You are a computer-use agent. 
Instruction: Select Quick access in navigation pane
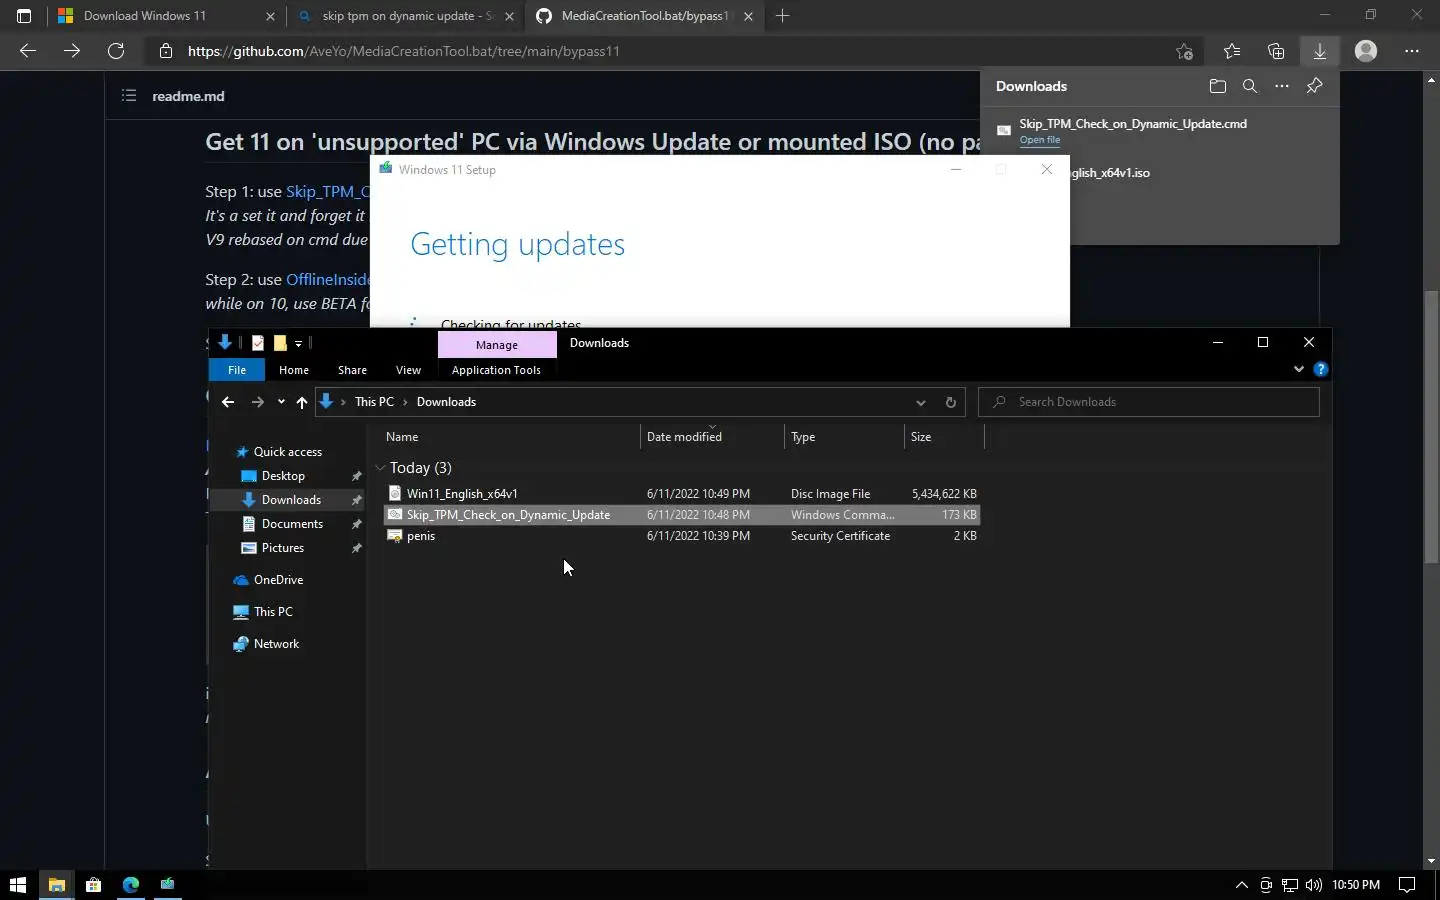[288, 452]
